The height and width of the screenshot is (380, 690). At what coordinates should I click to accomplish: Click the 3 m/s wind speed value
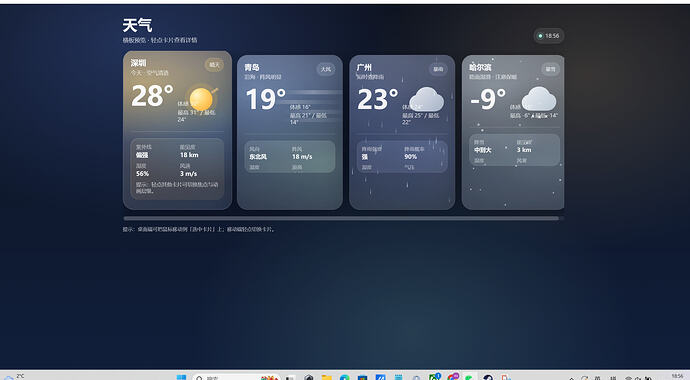(x=188, y=174)
